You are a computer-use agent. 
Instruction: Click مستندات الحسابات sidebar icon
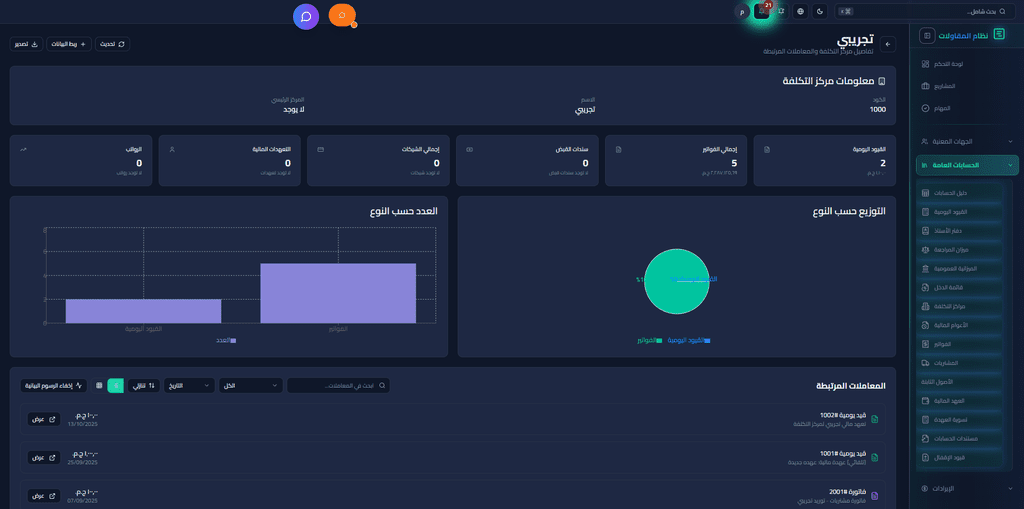click(925, 438)
